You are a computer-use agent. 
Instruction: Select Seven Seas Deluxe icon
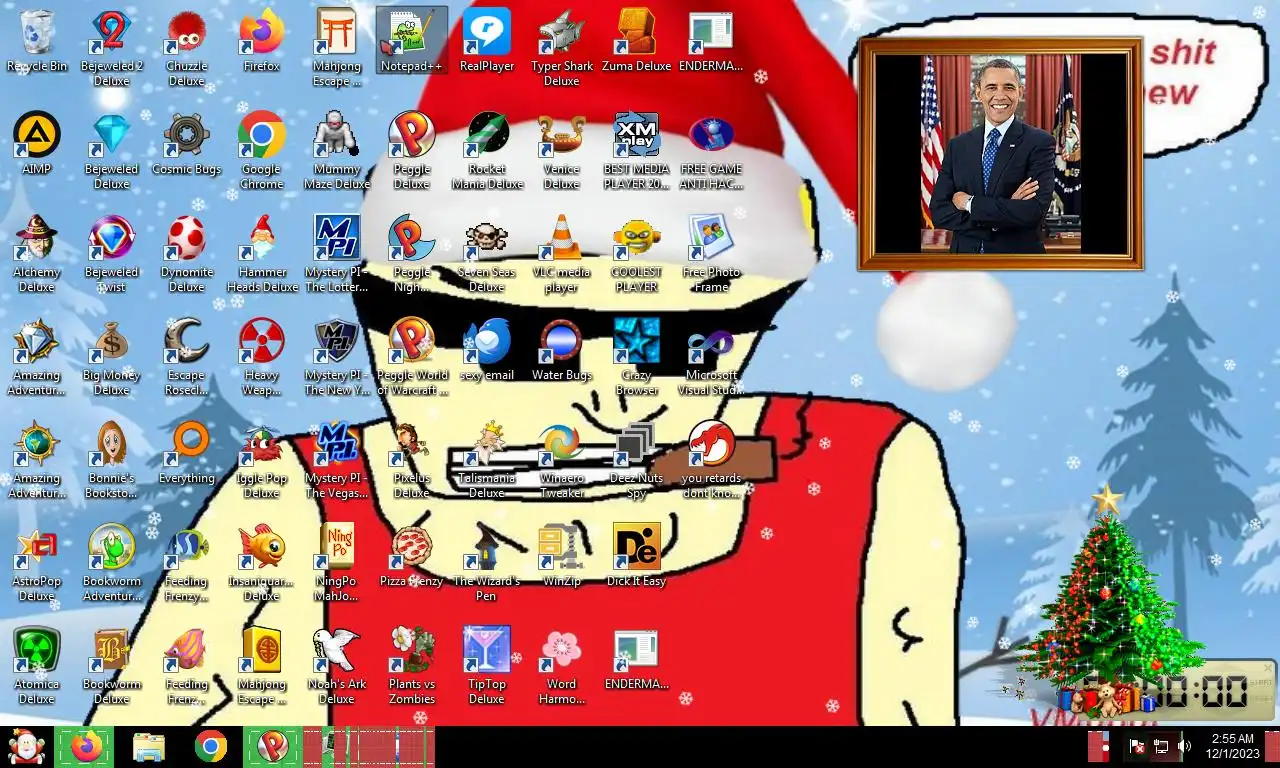(x=487, y=252)
